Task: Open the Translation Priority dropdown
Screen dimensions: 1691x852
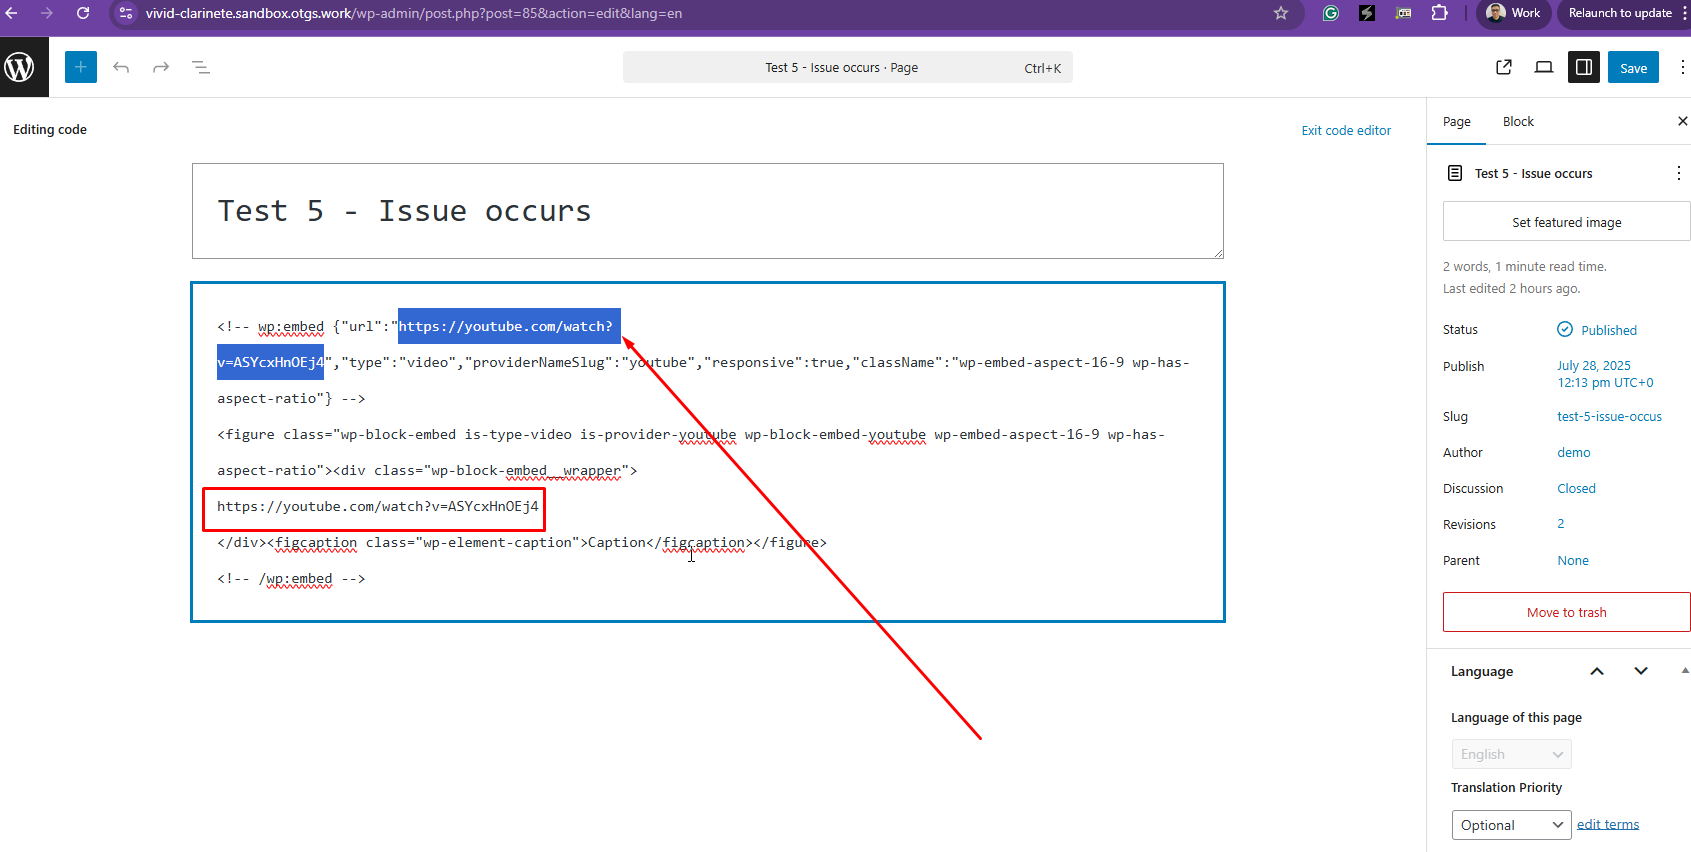Action: coord(1511,825)
